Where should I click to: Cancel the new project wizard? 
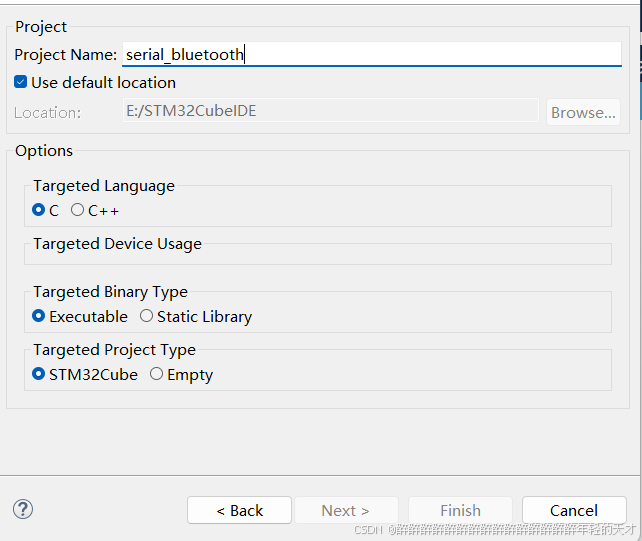[x=574, y=510]
